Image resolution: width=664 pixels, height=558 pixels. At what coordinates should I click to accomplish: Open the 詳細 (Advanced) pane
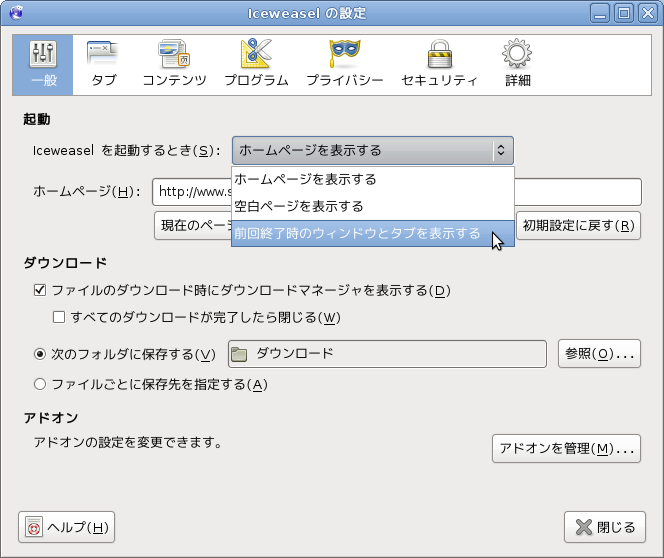coord(517,65)
